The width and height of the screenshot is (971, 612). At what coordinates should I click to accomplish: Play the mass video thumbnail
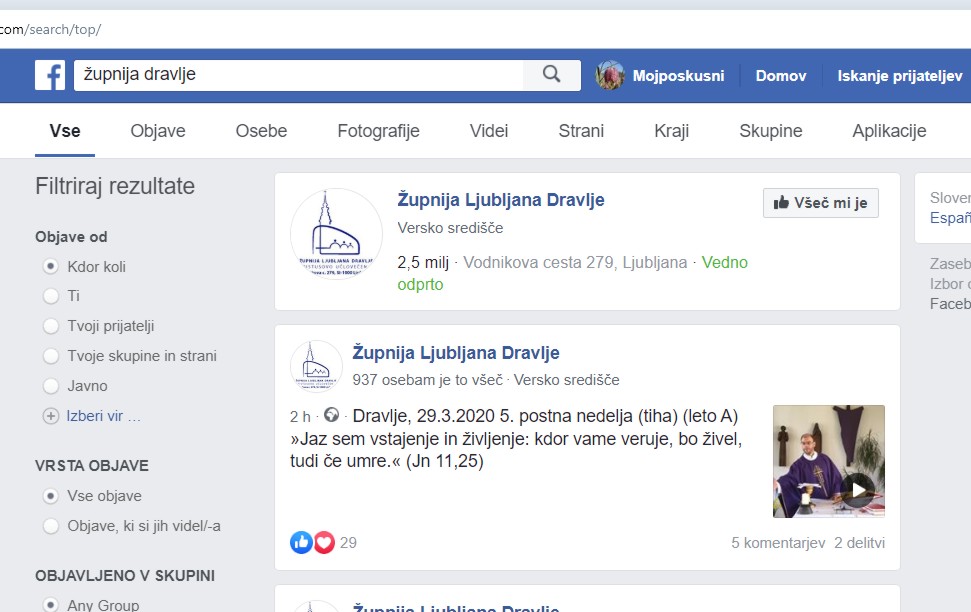[829, 461]
